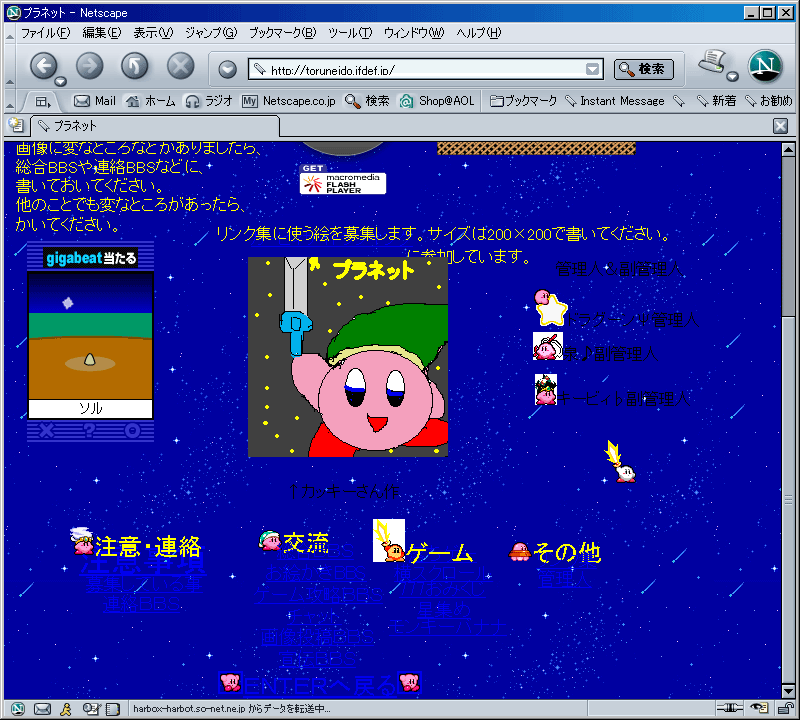
Task: Open the ブックマーク(B) menu
Action: pos(283,33)
